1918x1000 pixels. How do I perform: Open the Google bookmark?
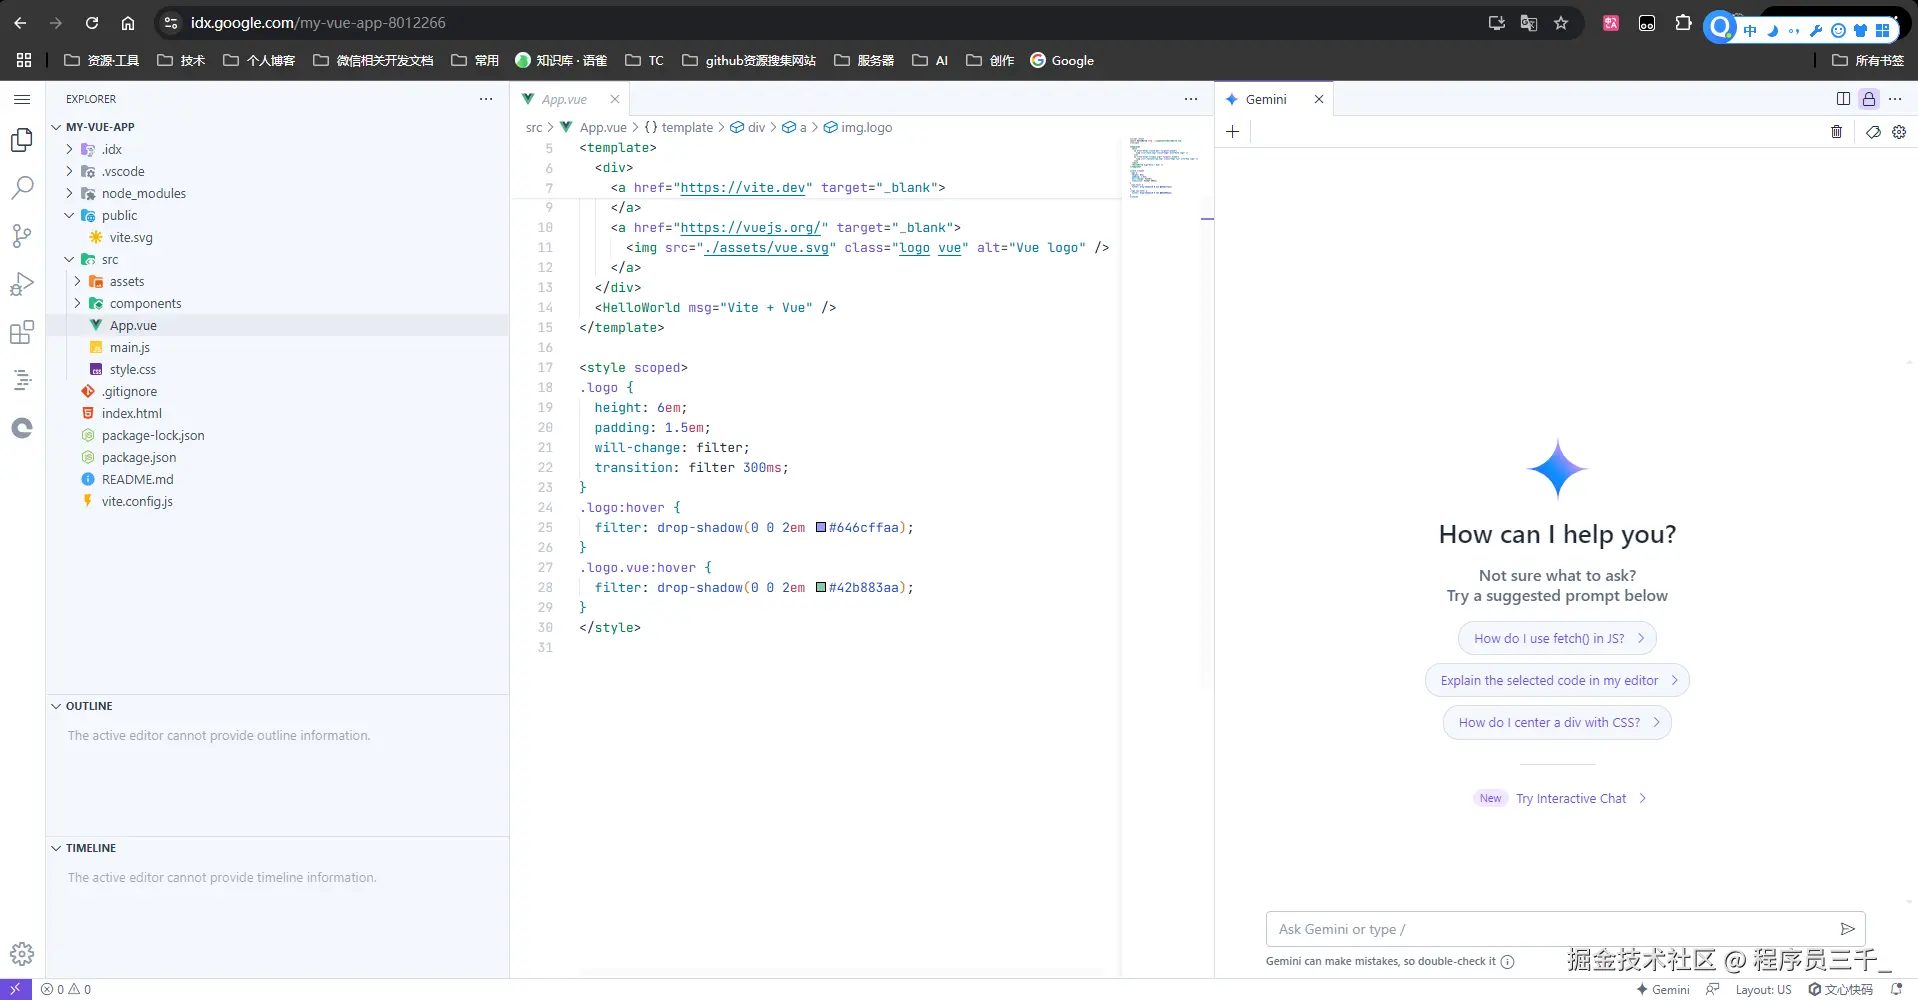(1062, 60)
